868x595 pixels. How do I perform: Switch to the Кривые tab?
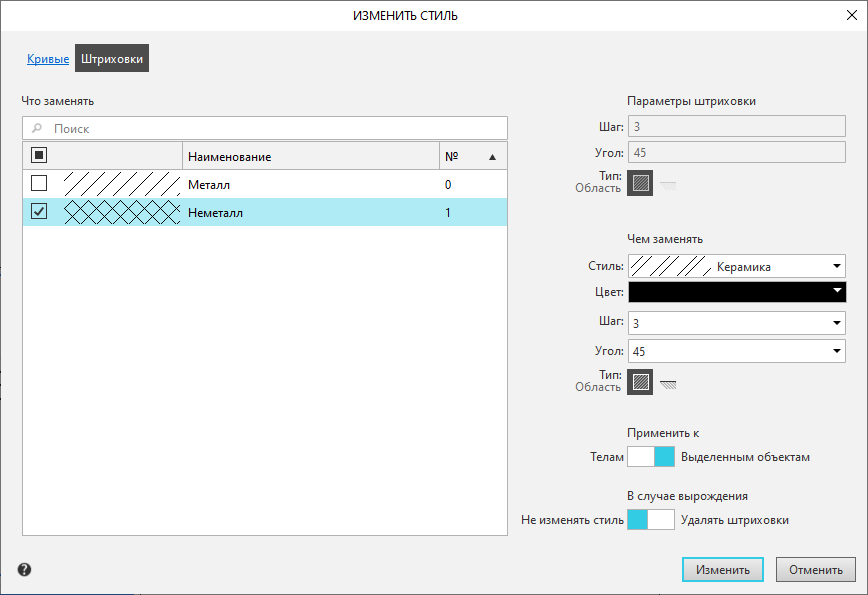tap(48, 60)
